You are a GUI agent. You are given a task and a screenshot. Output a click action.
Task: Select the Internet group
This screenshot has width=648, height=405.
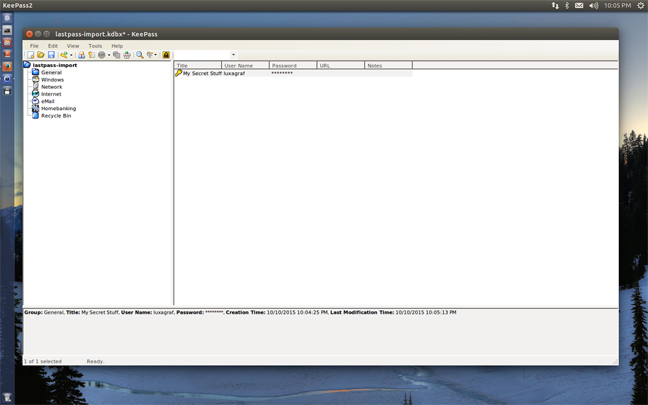(x=51, y=94)
